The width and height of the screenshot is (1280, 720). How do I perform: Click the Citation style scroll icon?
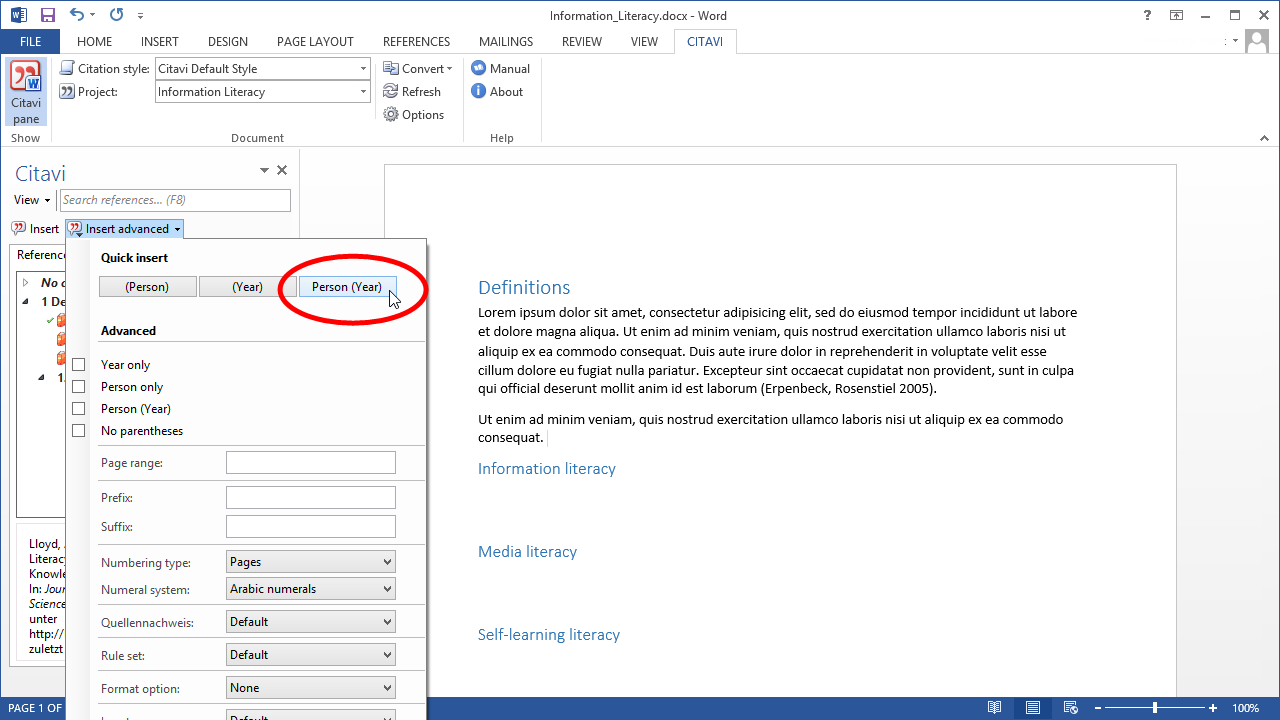67,68
